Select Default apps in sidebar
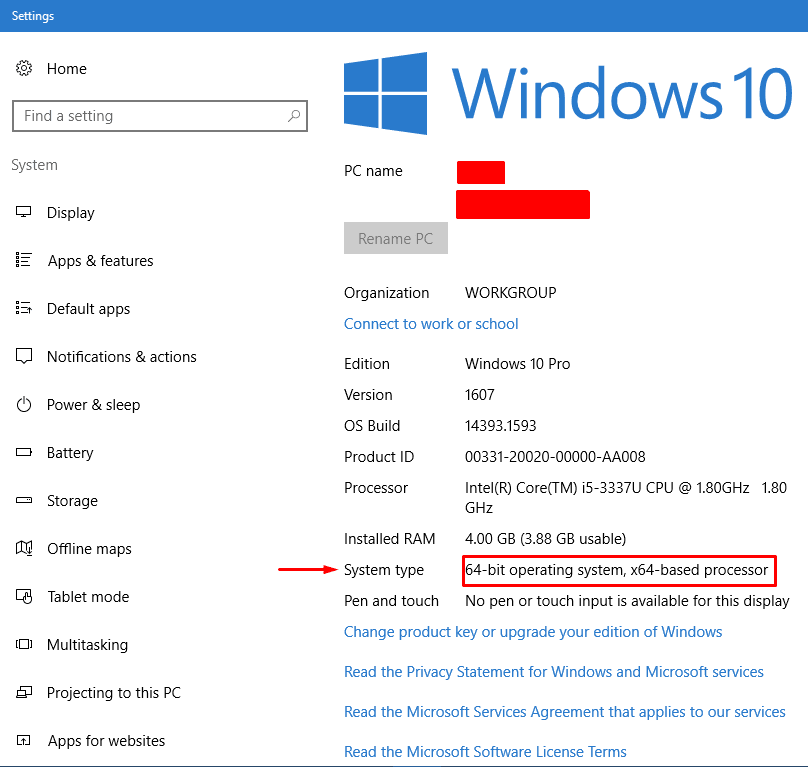The height and width of the screenshot is (767, 808). [88, 309]
